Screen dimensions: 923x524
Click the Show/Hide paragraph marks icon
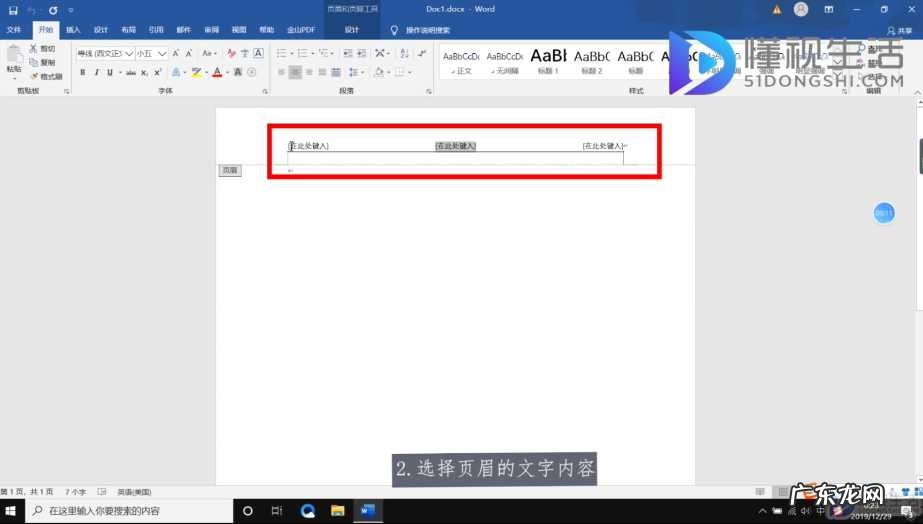coord(422,53)
